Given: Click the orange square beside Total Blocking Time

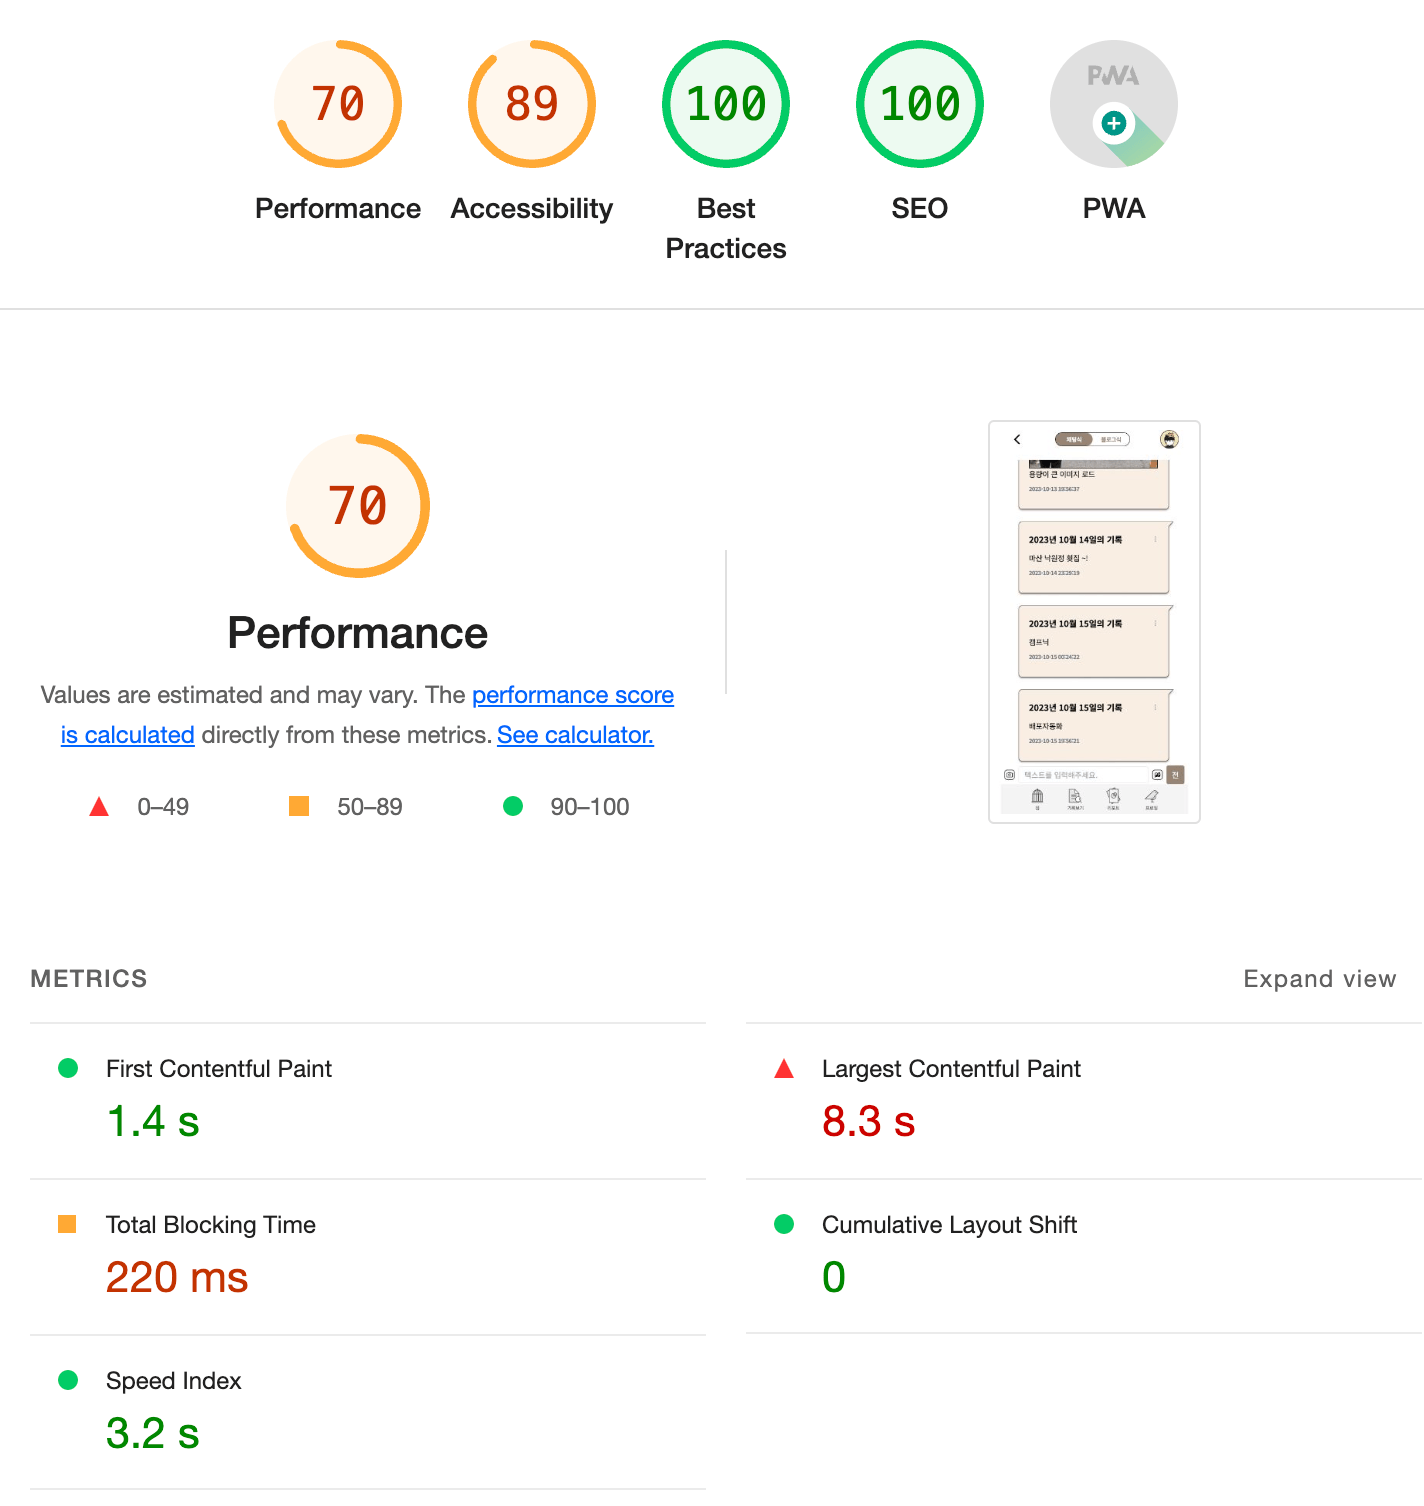Looking at the screenshot, I should coord(67,1224).
